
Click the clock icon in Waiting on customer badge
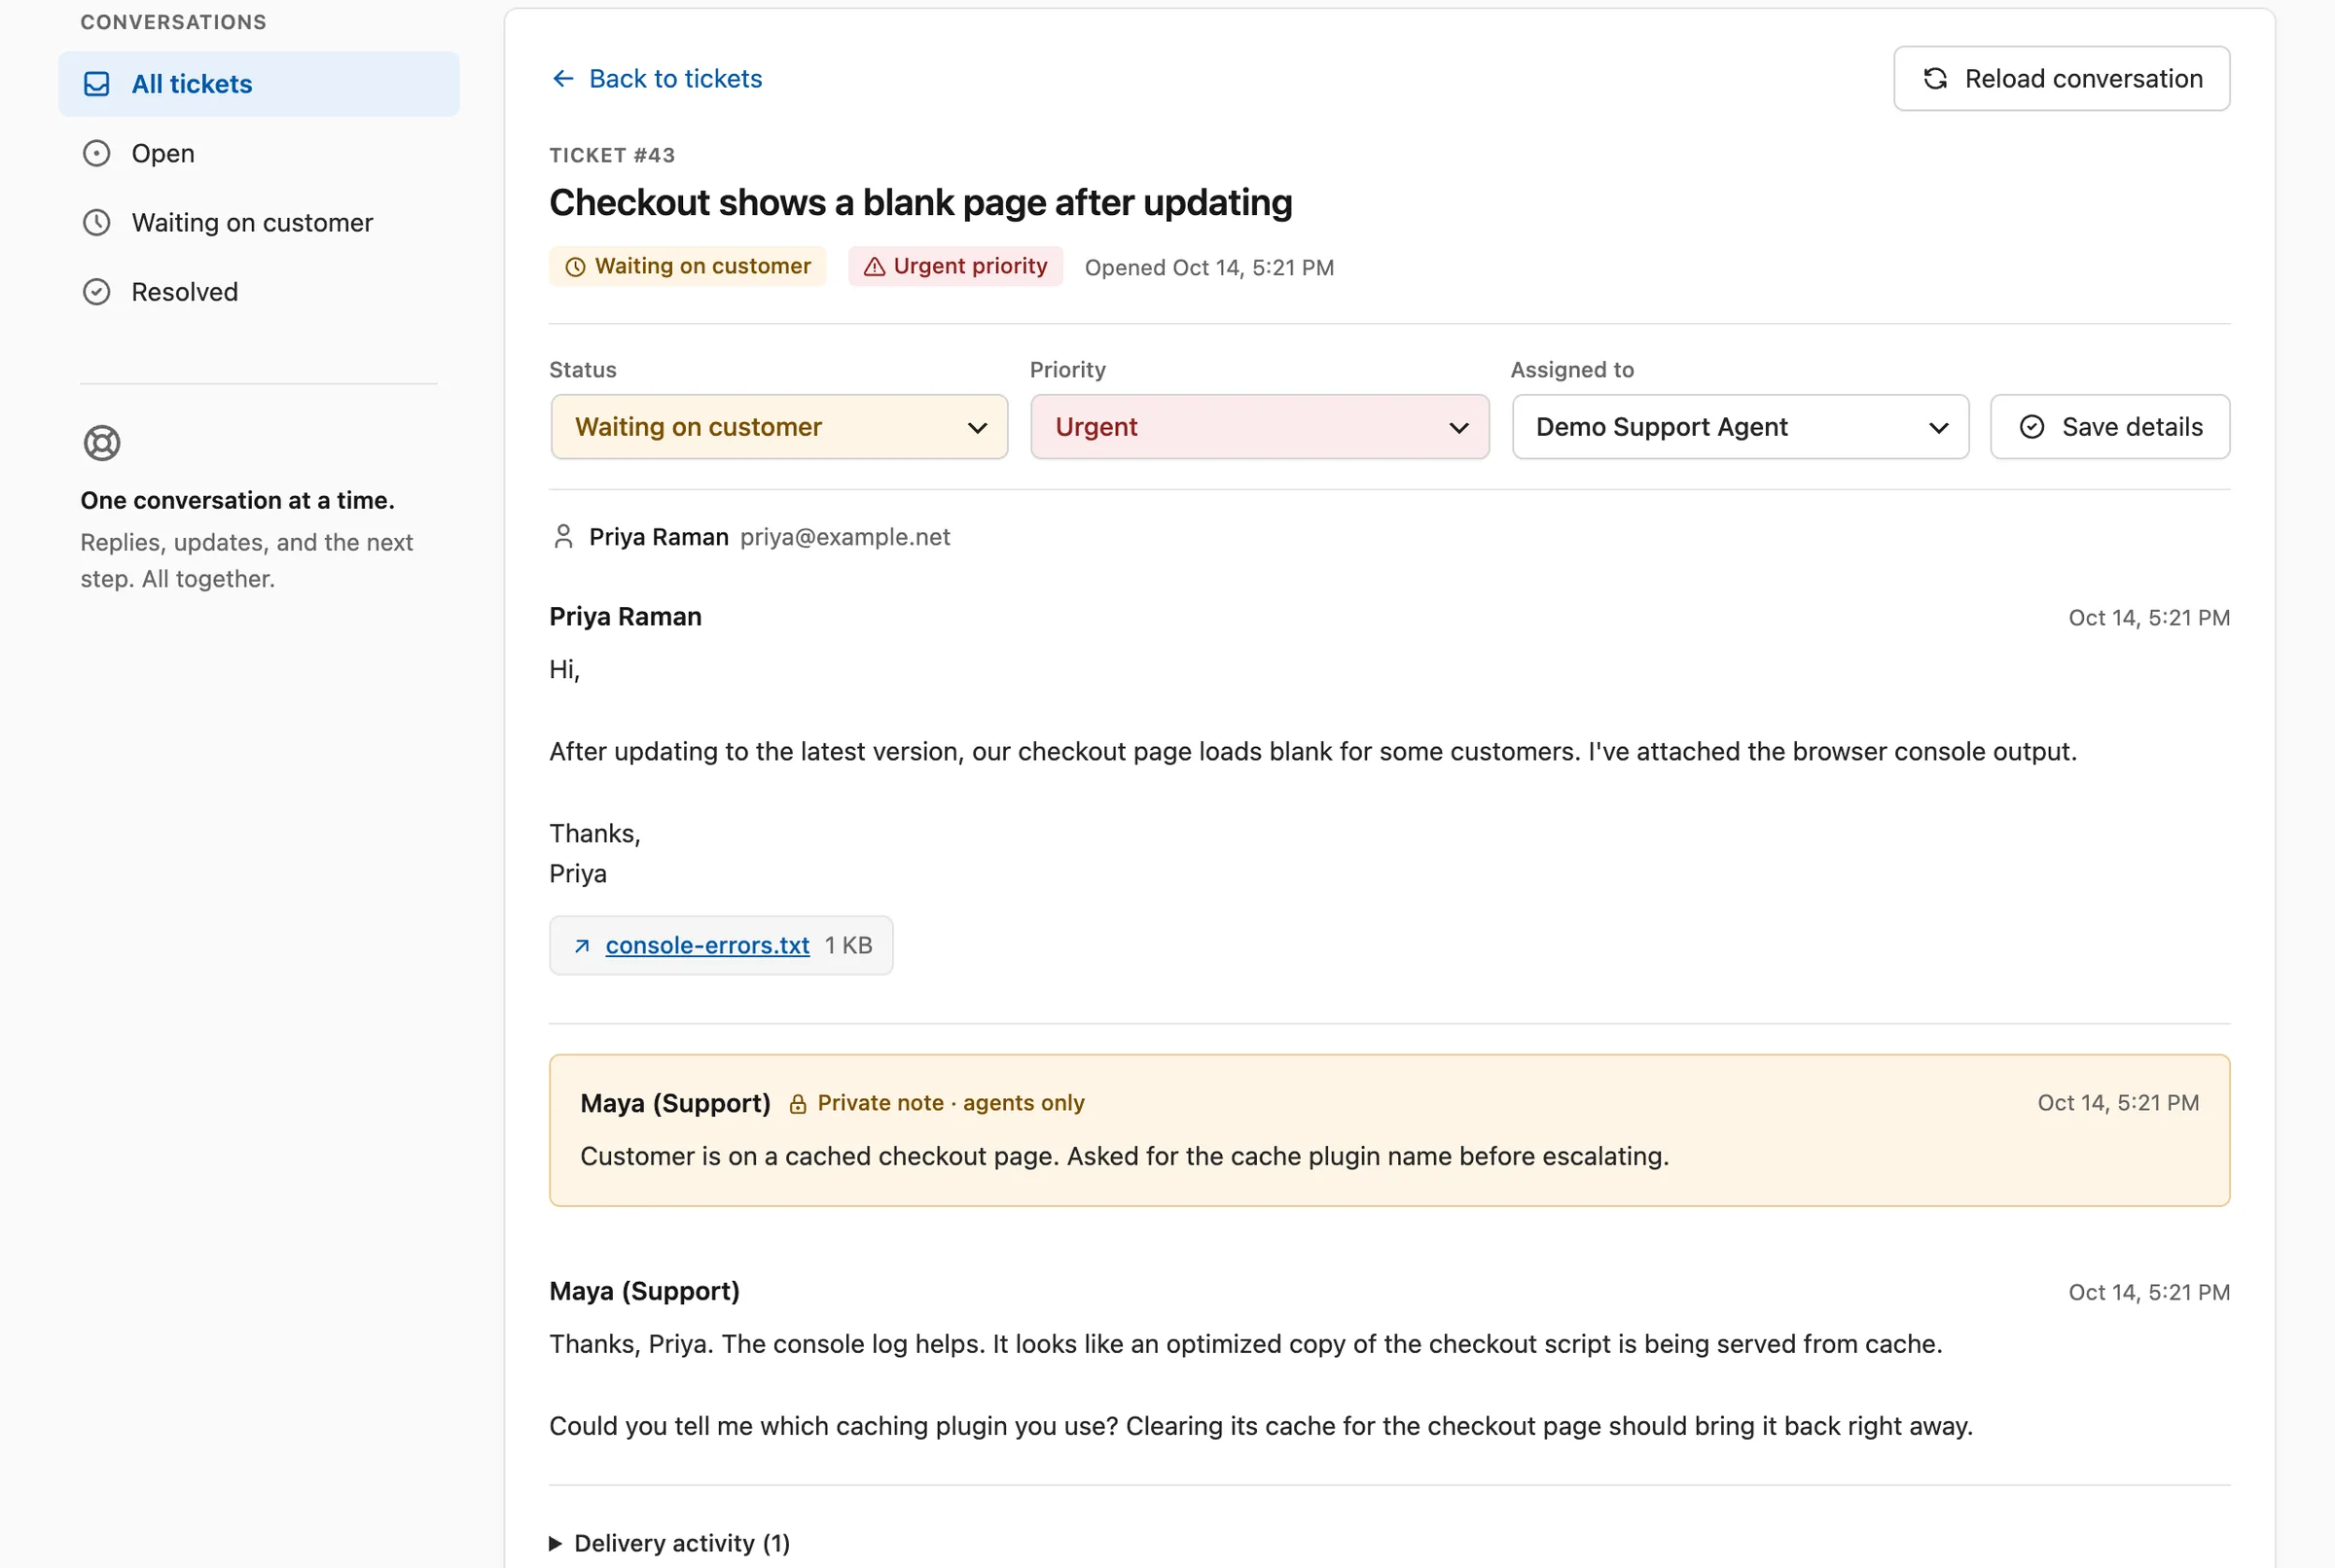575,267
